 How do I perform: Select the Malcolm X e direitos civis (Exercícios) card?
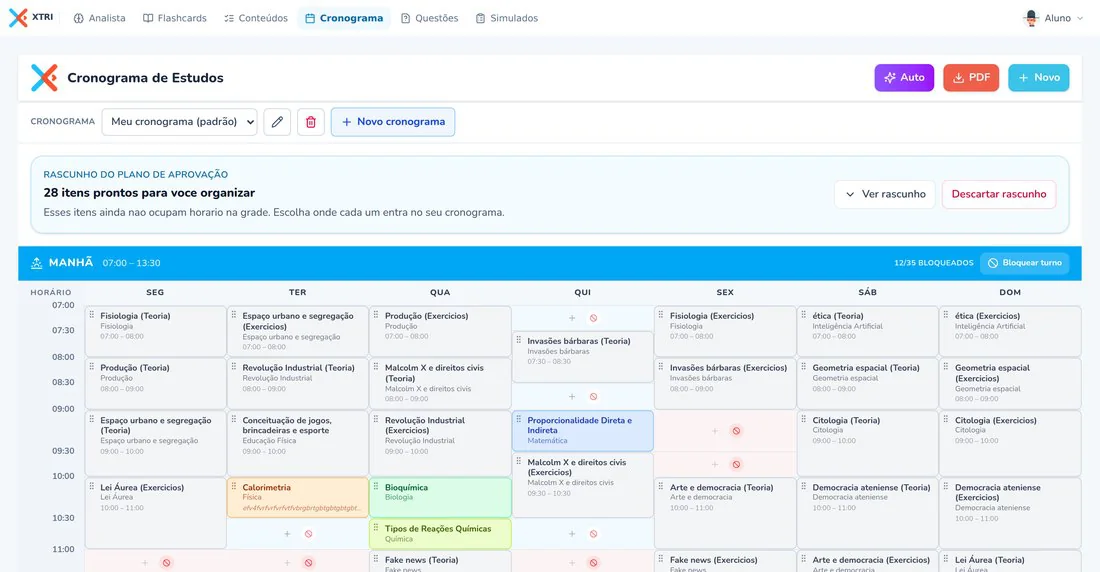tap(582, 485)
